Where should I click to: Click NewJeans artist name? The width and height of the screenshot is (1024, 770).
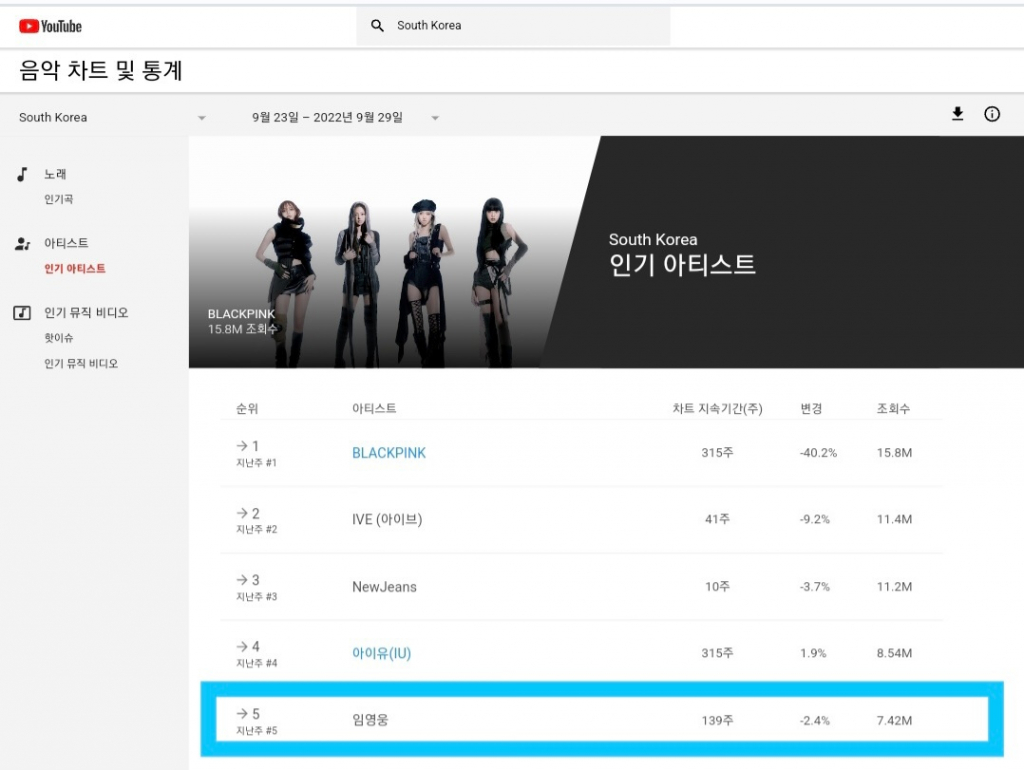coord(384,586)
